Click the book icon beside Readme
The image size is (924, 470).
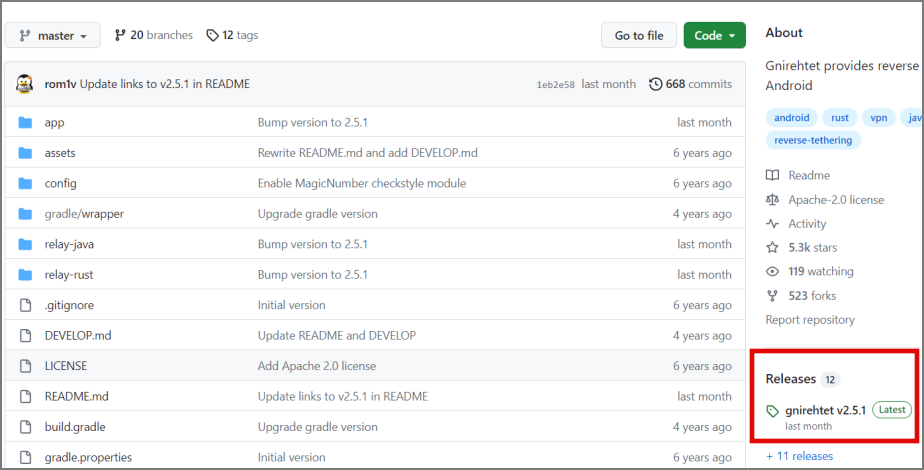pyautogui.click(x=772, y=175)
